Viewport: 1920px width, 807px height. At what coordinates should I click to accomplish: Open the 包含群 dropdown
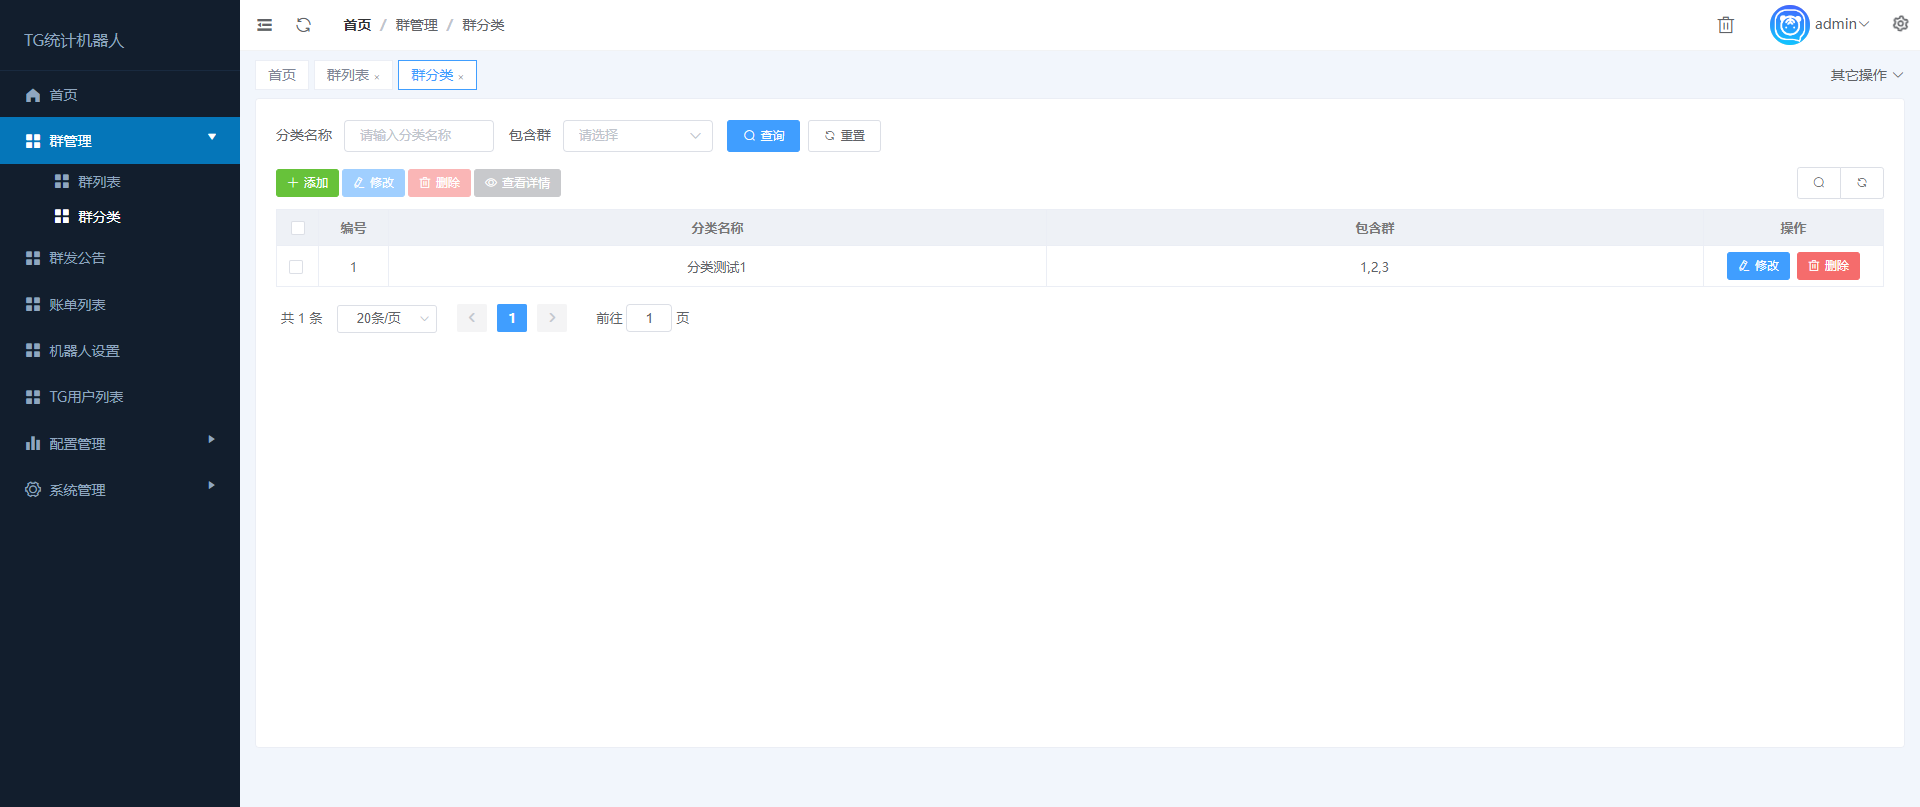coord(637,136)
